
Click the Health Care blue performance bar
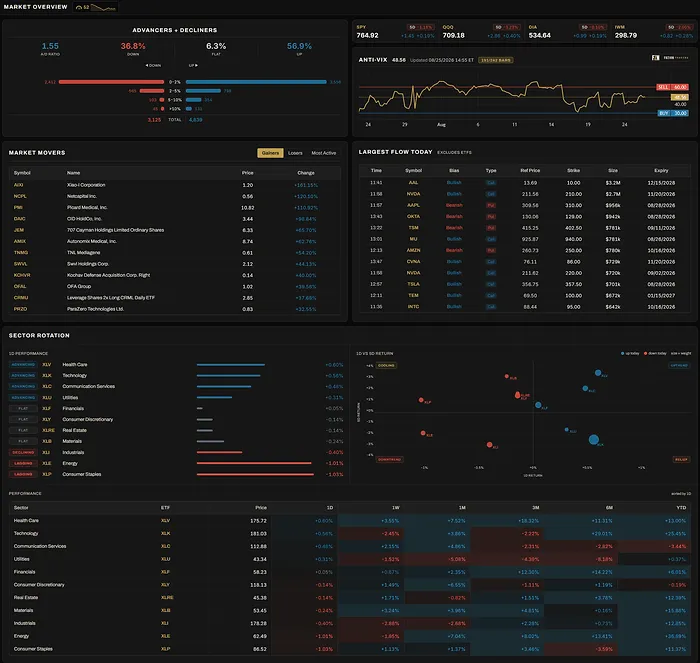(231, 365)
